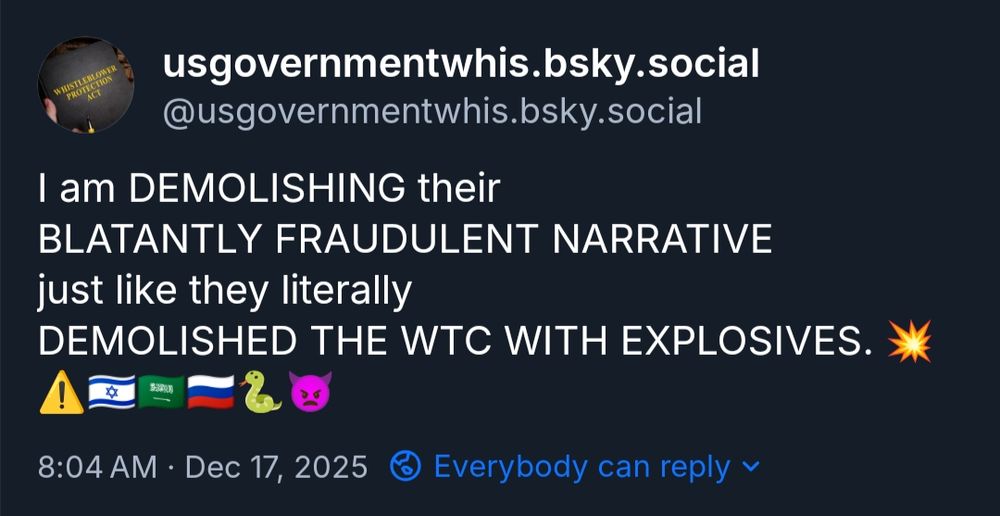Select the Israel flag emoji
The height and width of the screenshot is (516, 1000).
coord(112,392)
